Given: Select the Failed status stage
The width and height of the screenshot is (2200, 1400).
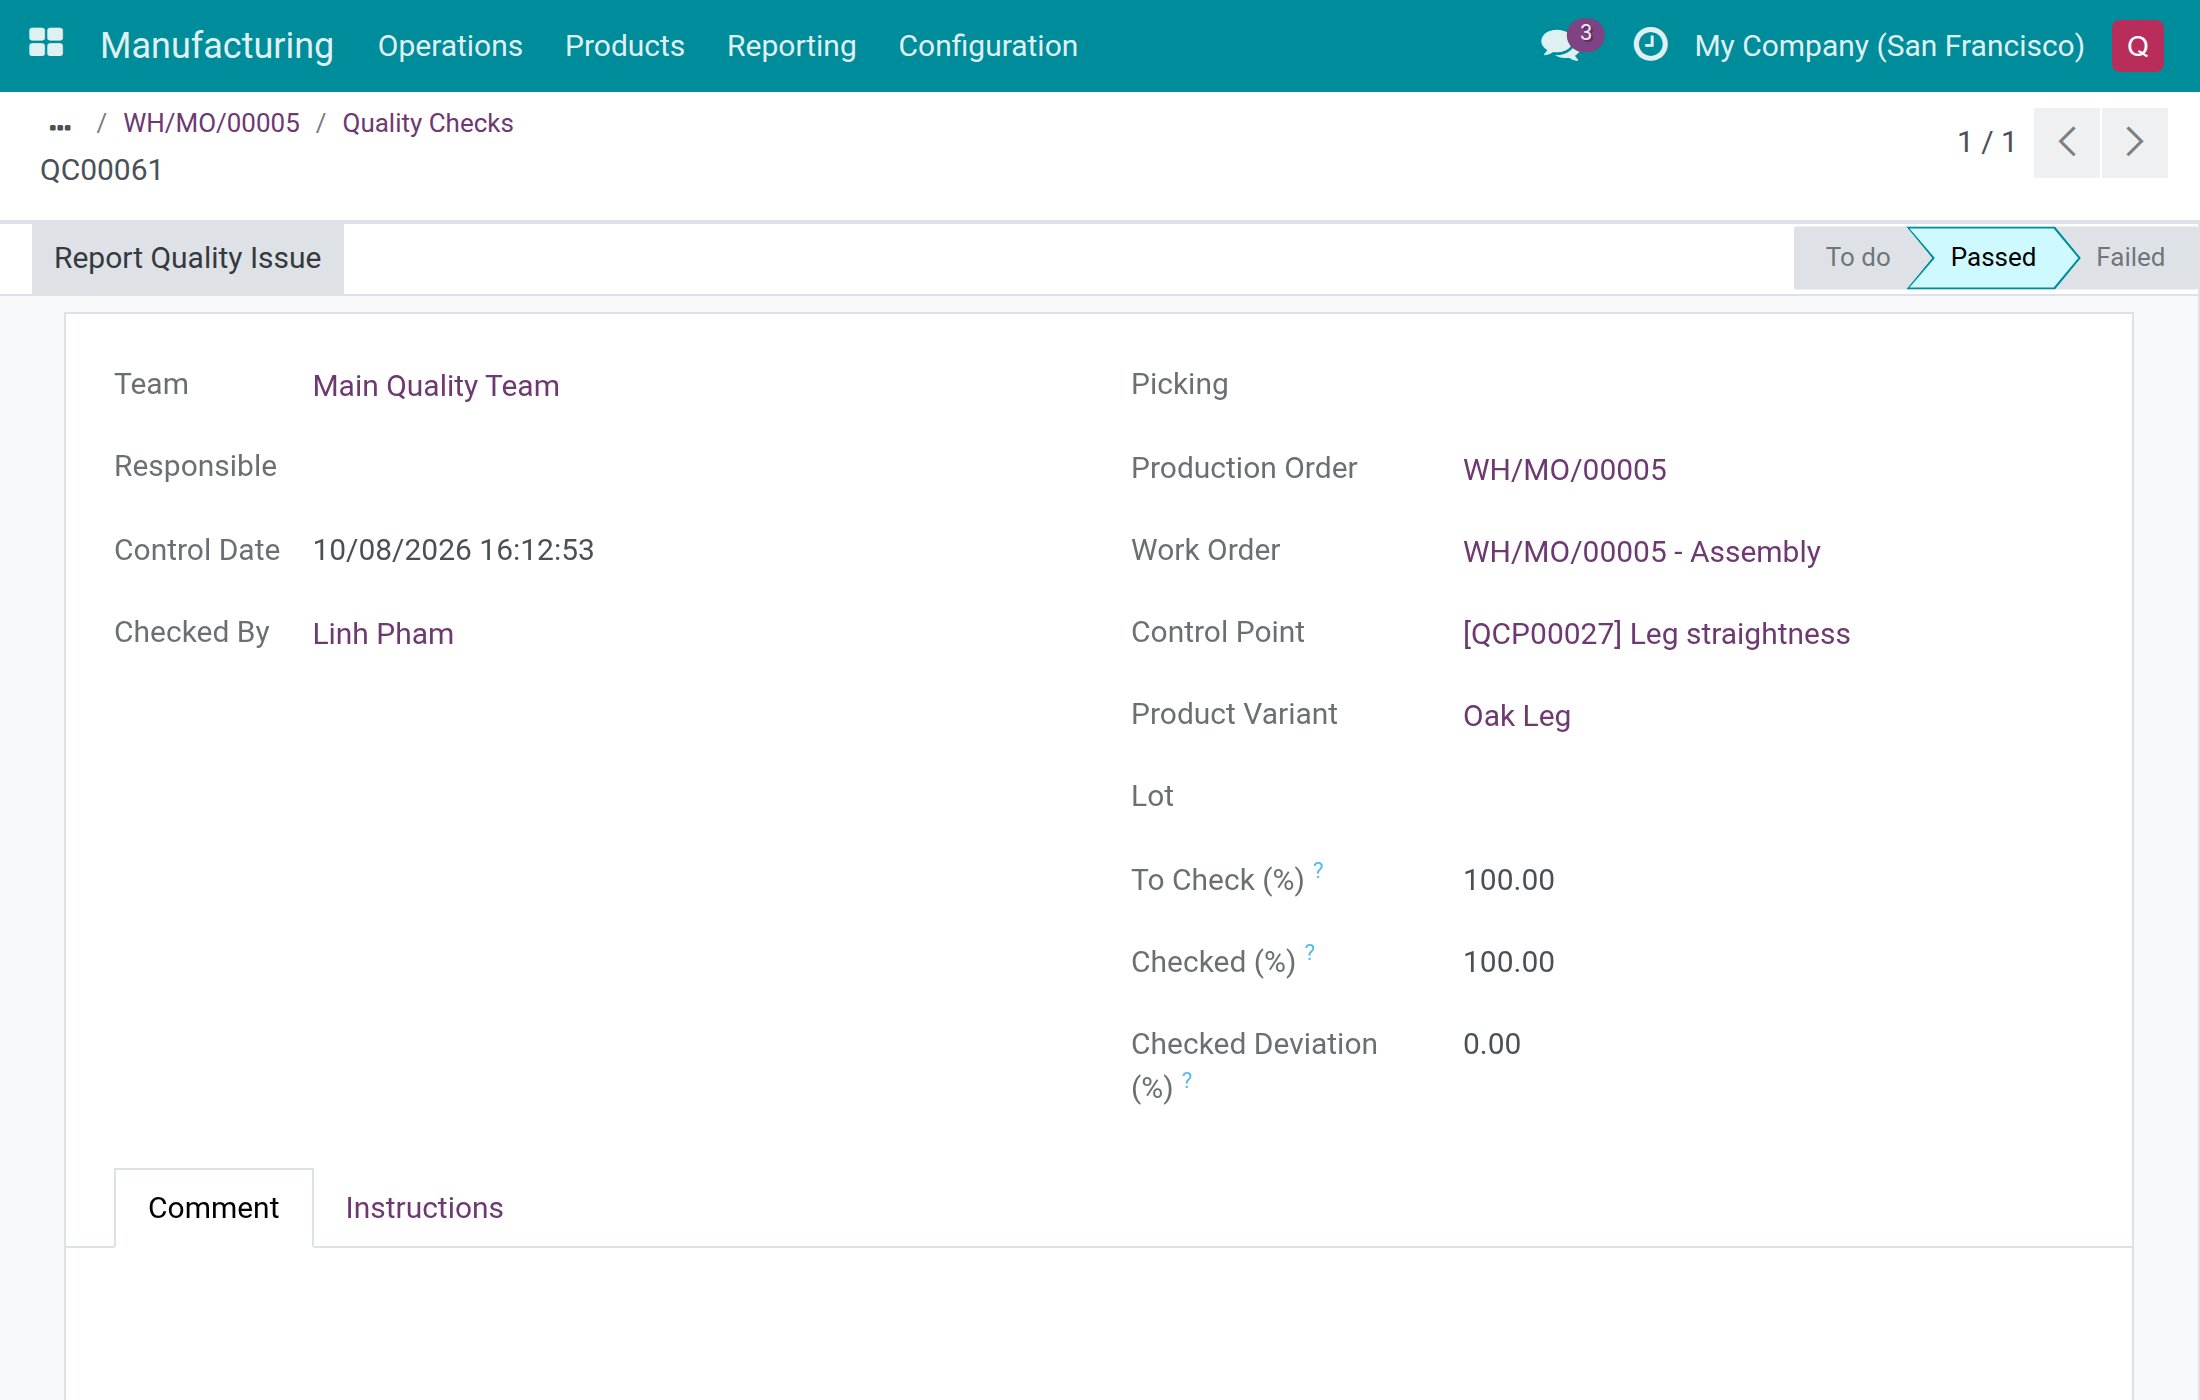Looking at the screenshot, I should coord(2130,258).
